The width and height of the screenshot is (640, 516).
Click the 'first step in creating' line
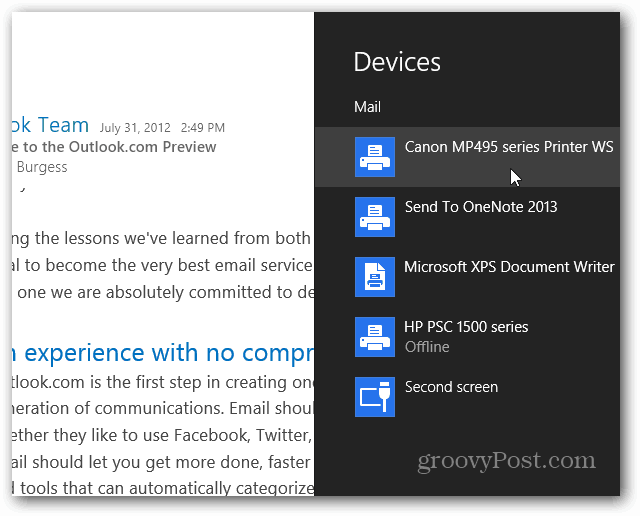(163, 383)
